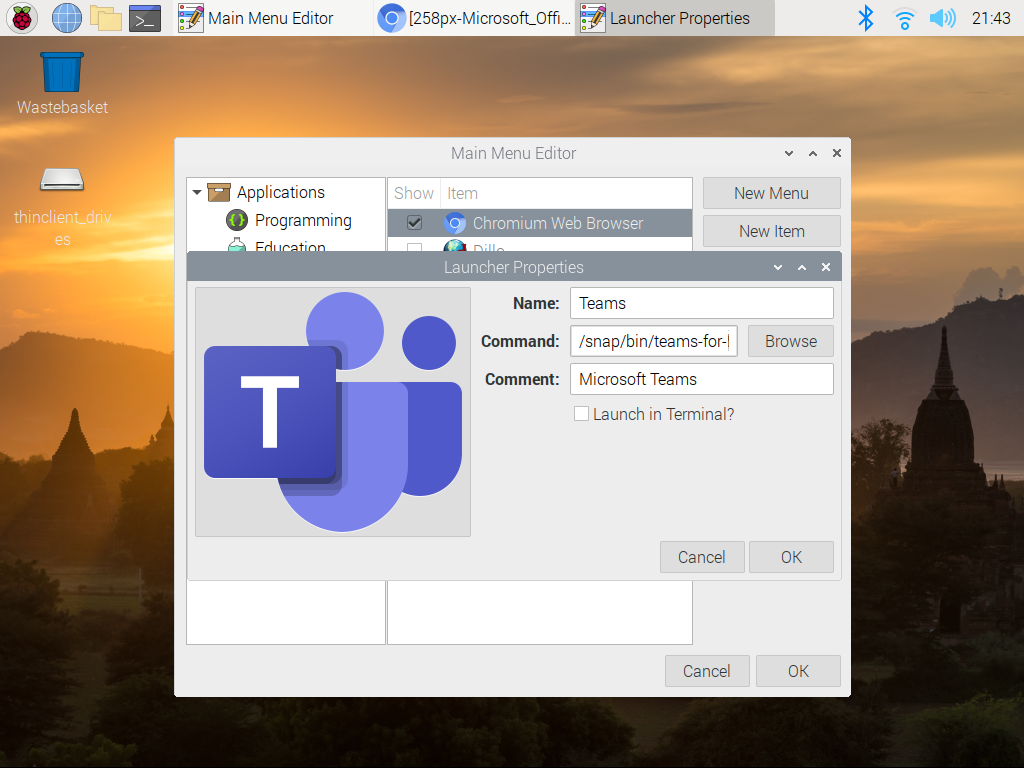
Task: Click the New Item button
Action: tap(771, 231)
